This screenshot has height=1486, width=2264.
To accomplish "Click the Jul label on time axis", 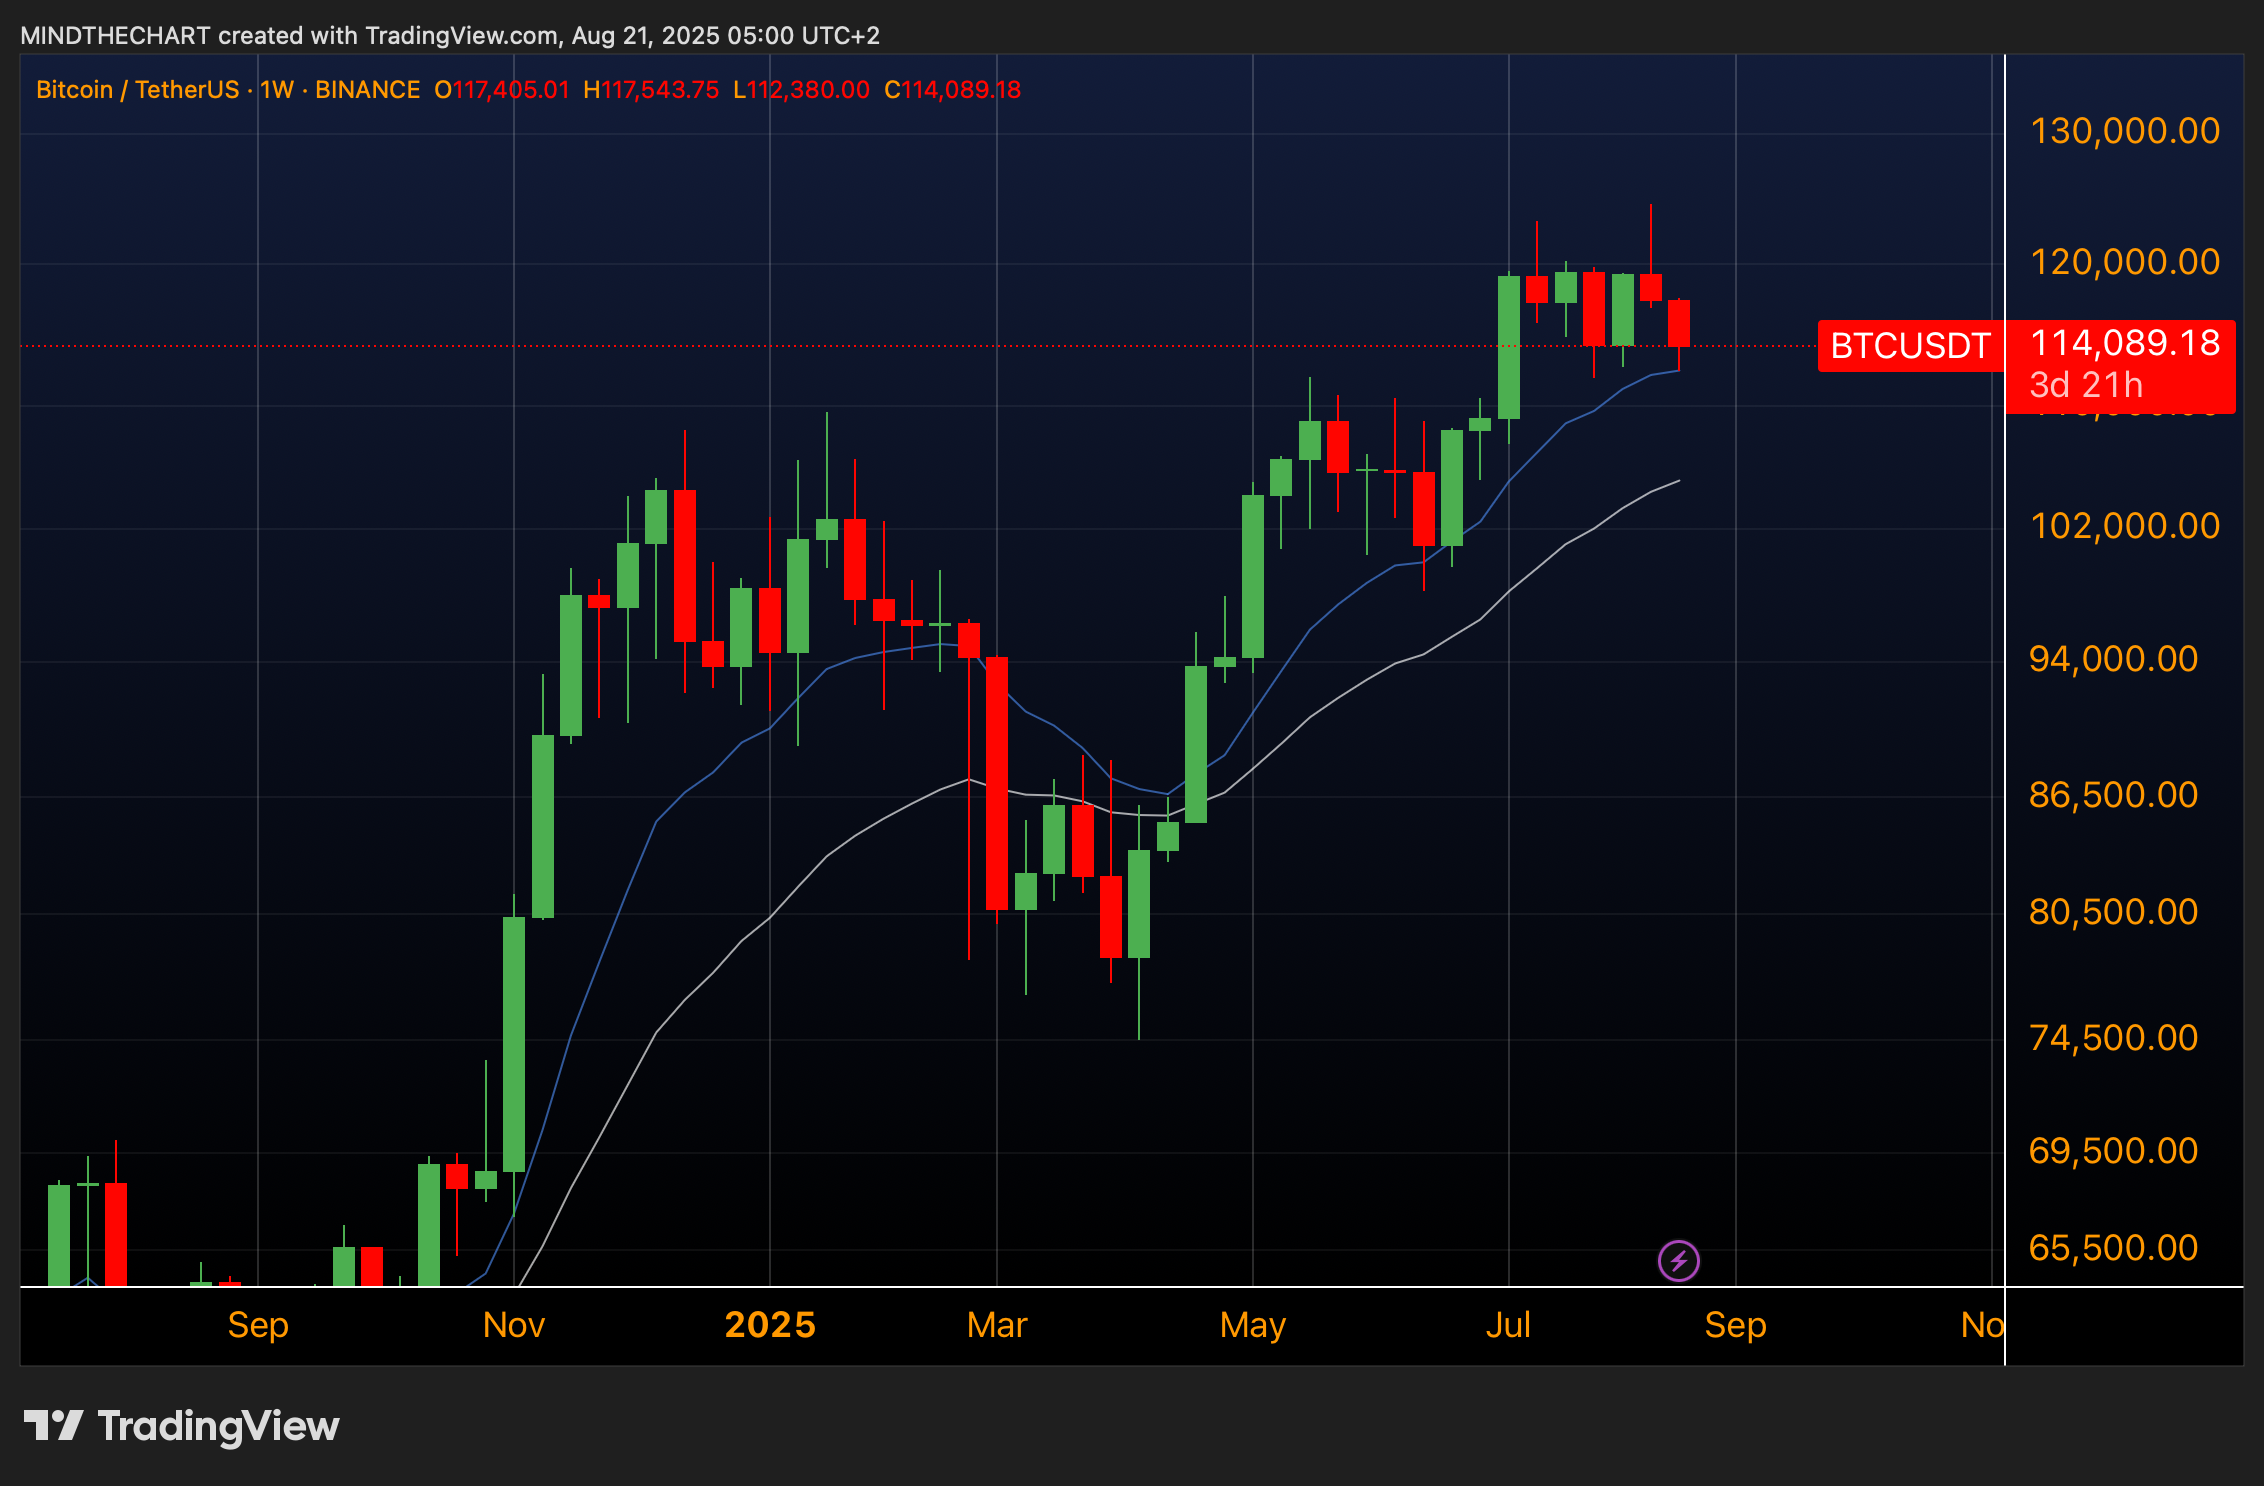I will click(1508, 1325).
